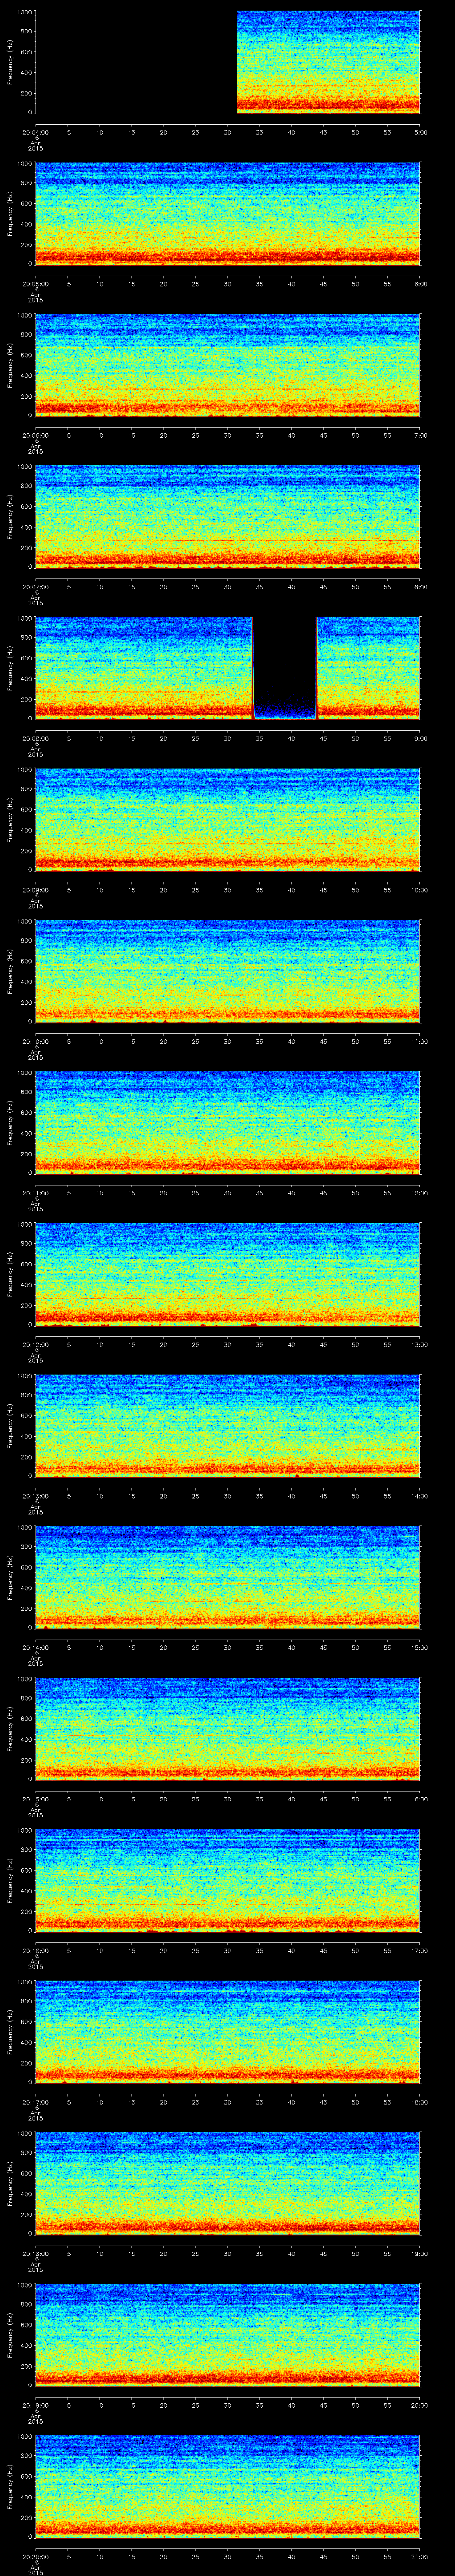Select the "12:00" end time label
This screenshot has height=2576, width=455.
point(420,1192)
